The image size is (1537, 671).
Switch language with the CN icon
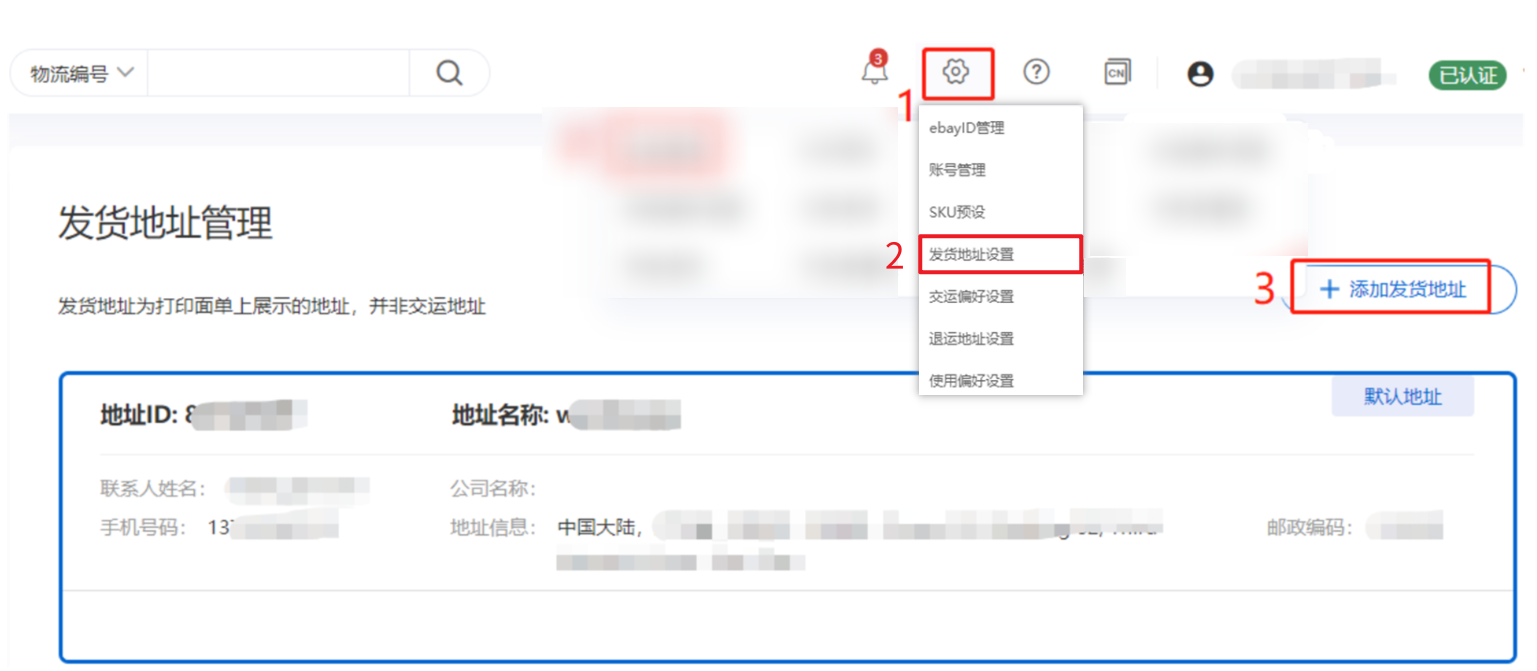[1117, 72]
